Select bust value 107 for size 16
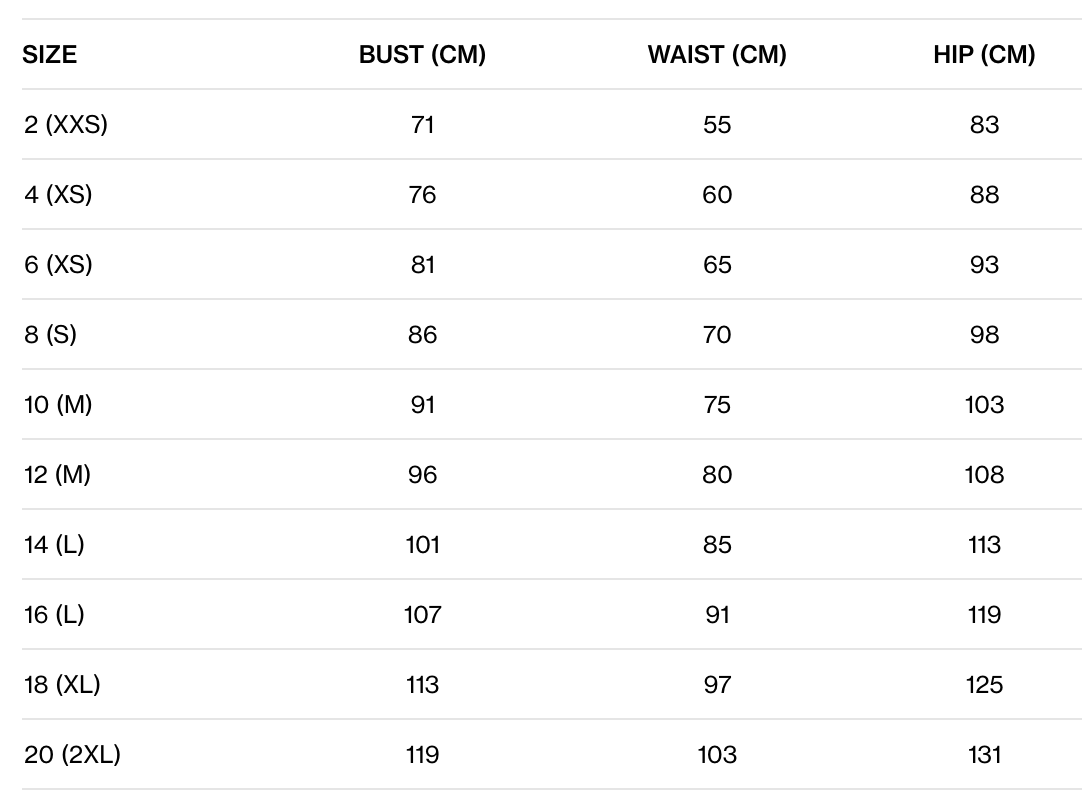This screenshot has width=1082, height=800. click(x=422, y=615)
